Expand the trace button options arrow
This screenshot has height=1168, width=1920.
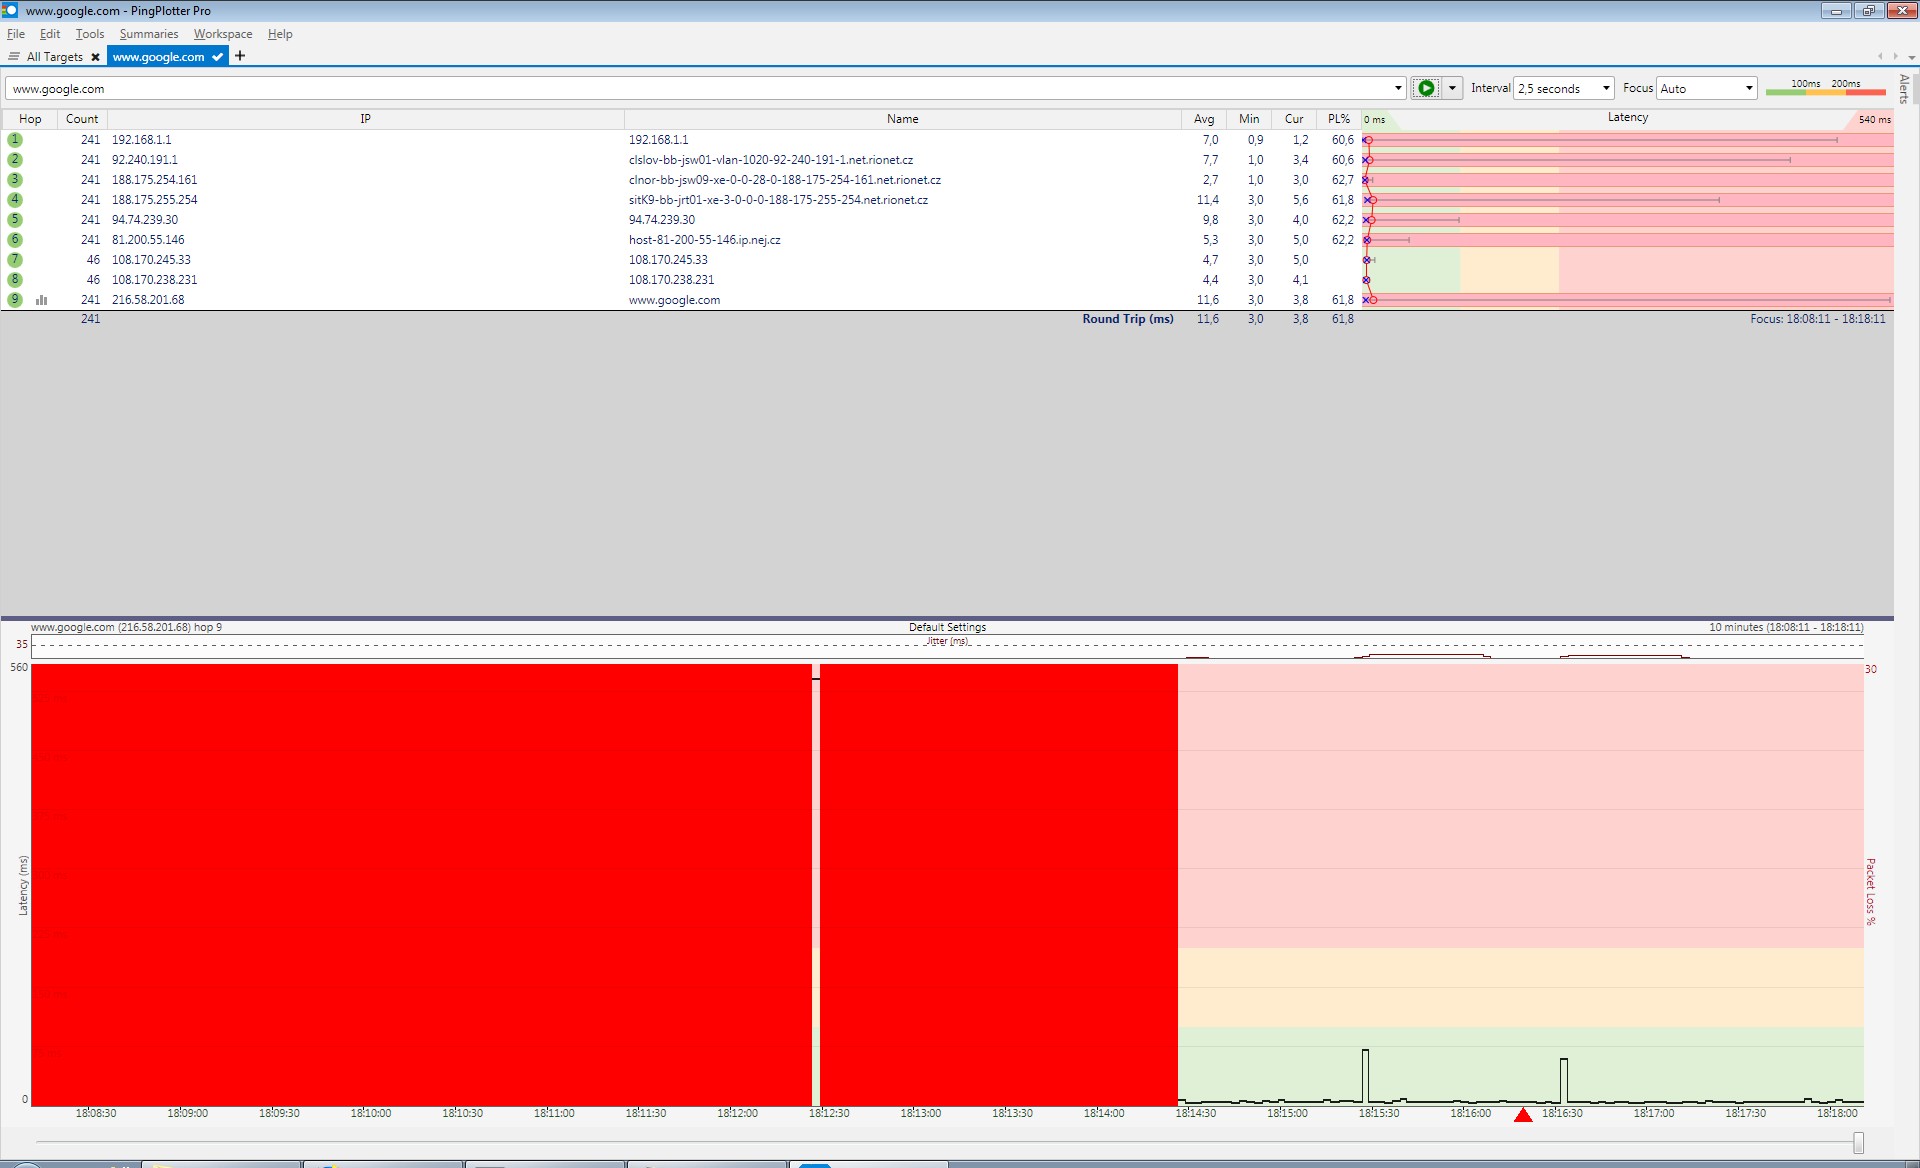coord(1452,88)
